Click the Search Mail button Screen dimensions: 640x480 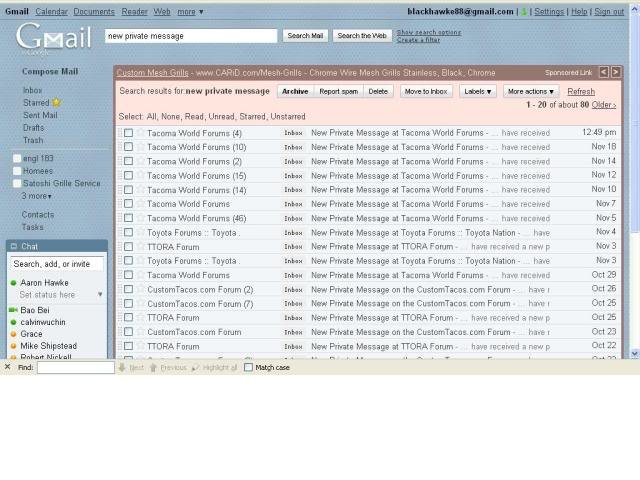click(305, 36)
